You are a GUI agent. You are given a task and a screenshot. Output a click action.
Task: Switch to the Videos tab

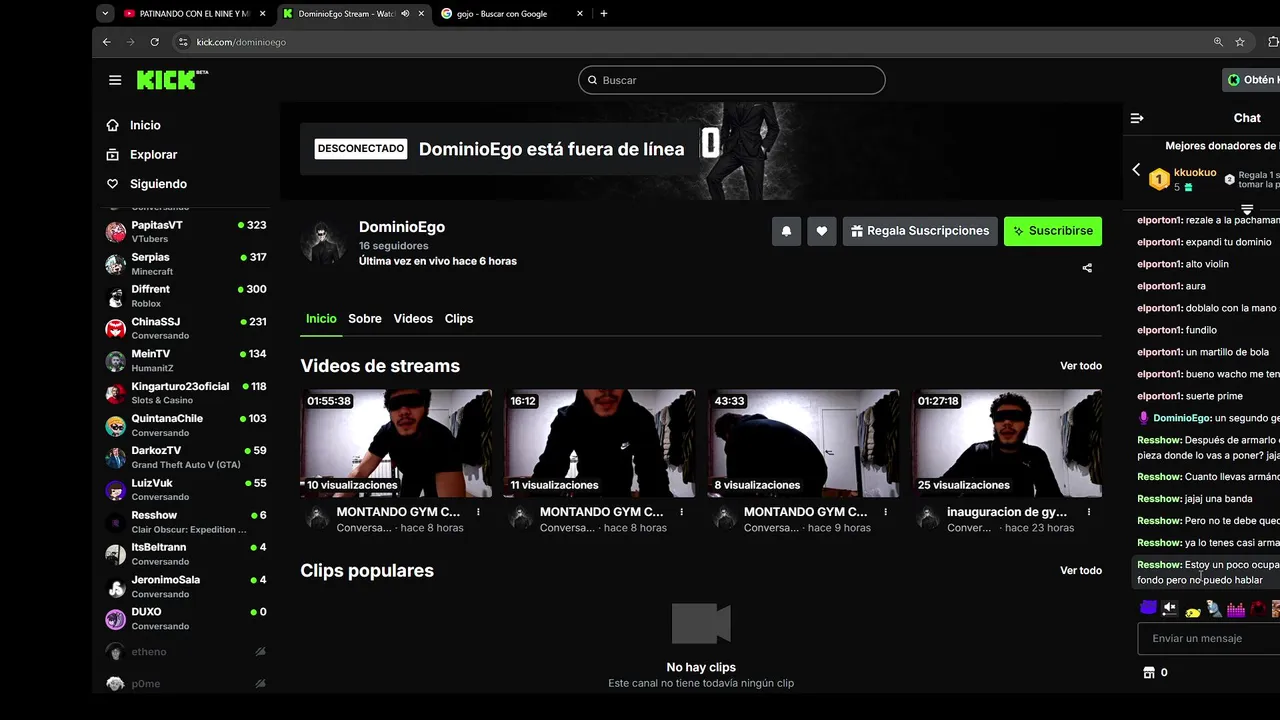point(413,319)
